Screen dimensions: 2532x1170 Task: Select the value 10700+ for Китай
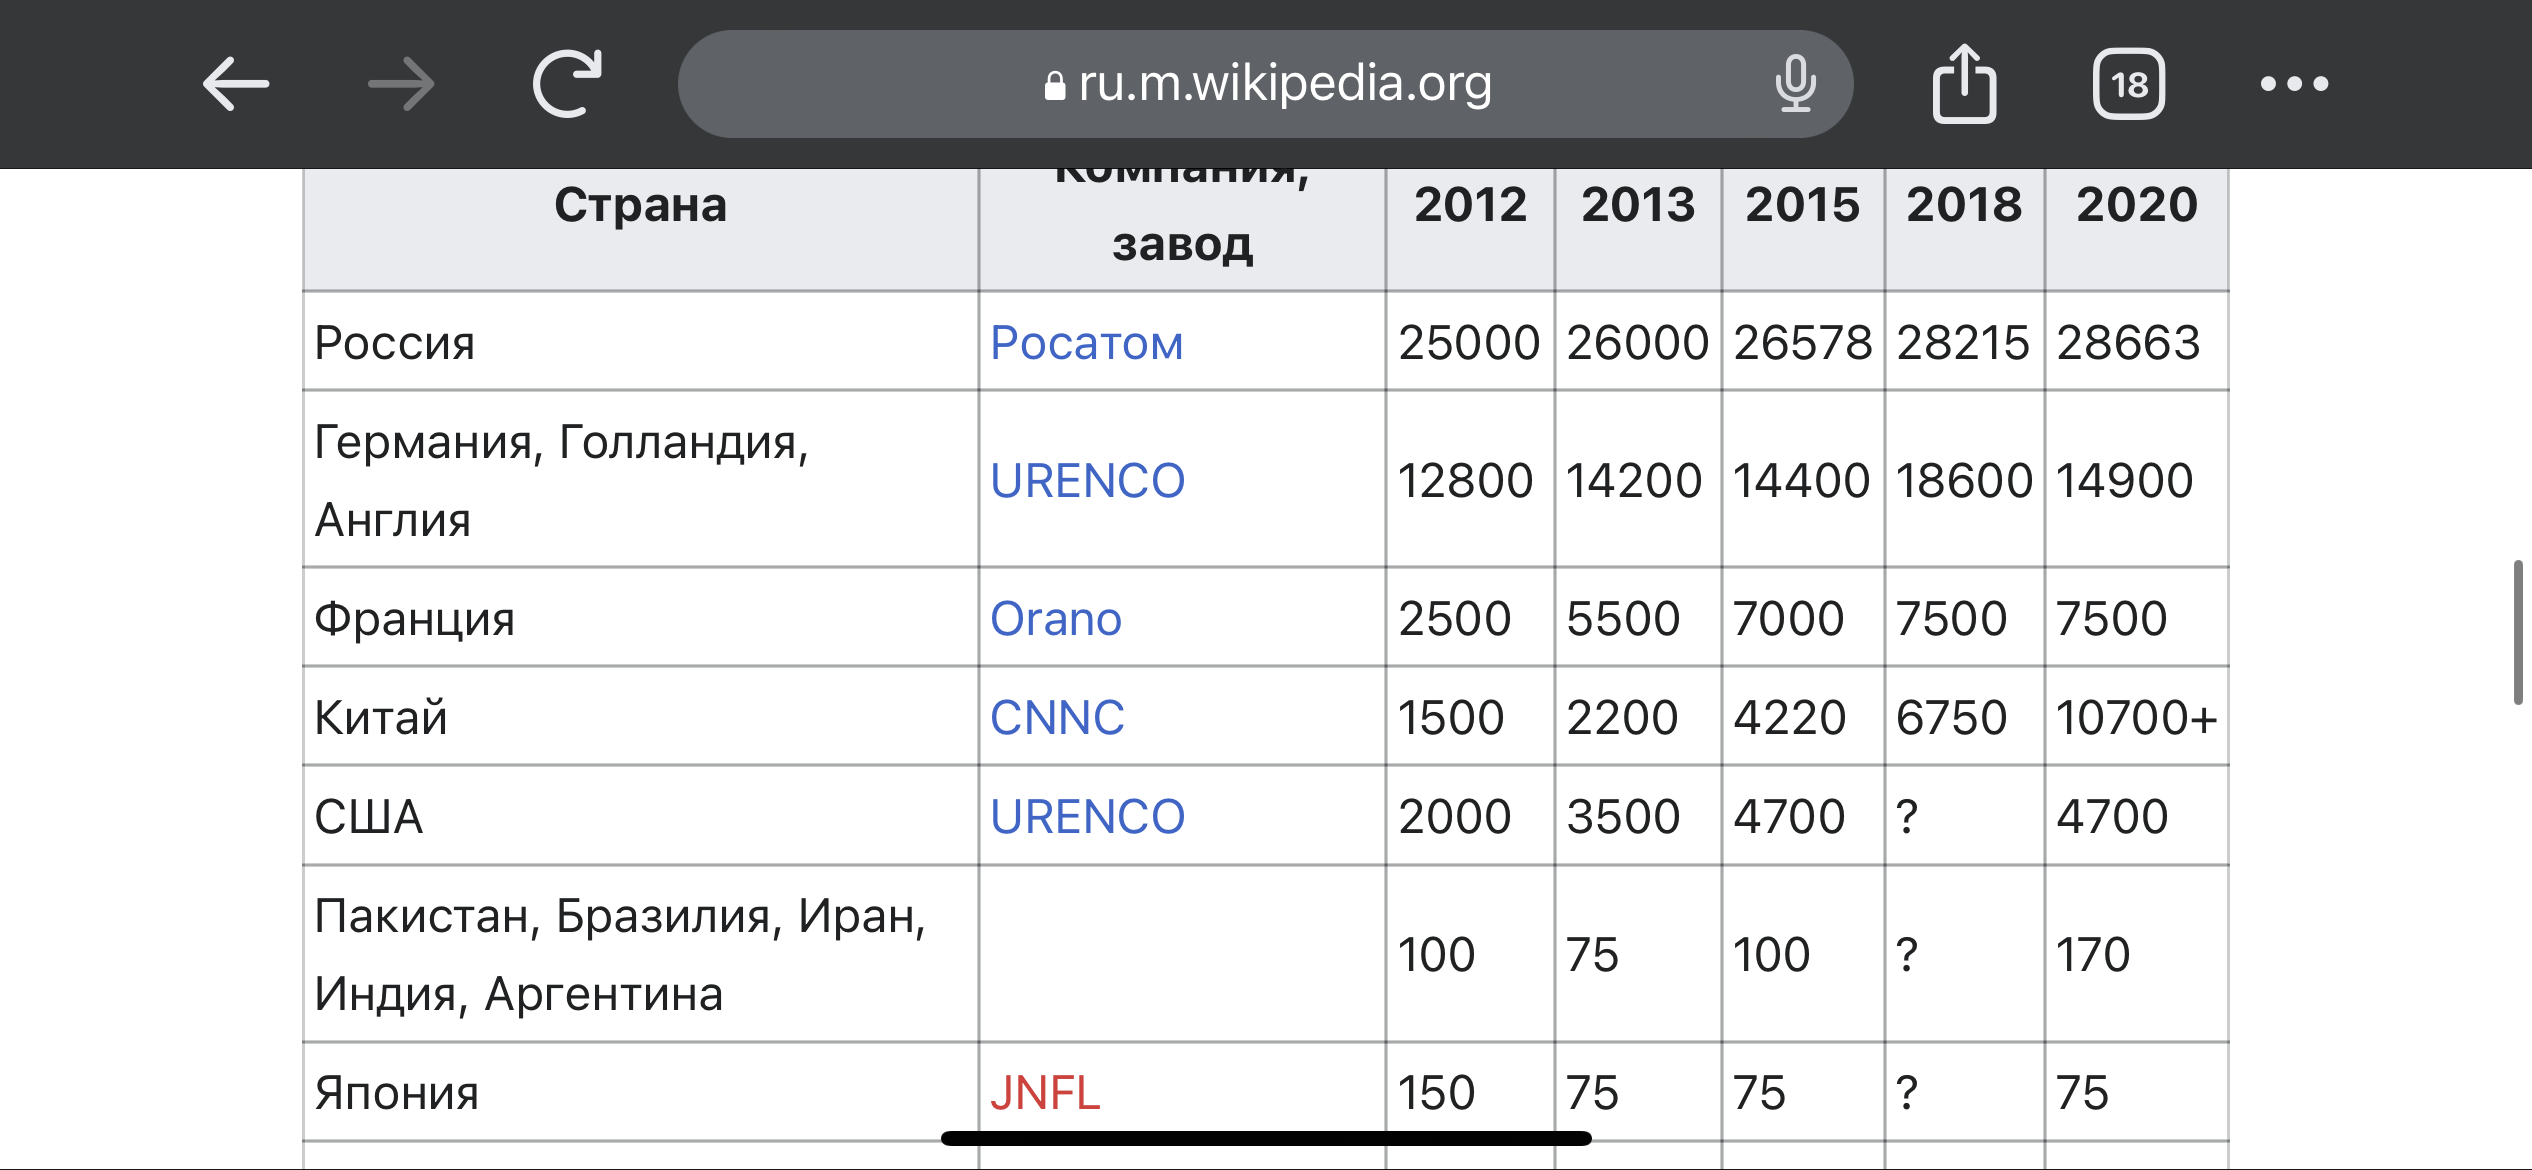coord(2137,717)
